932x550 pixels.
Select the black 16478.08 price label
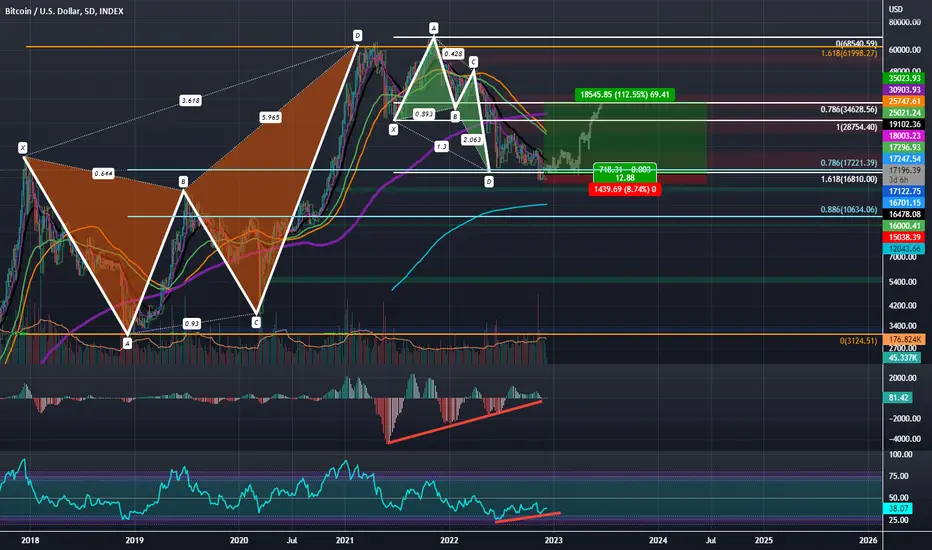click(904, 214)
